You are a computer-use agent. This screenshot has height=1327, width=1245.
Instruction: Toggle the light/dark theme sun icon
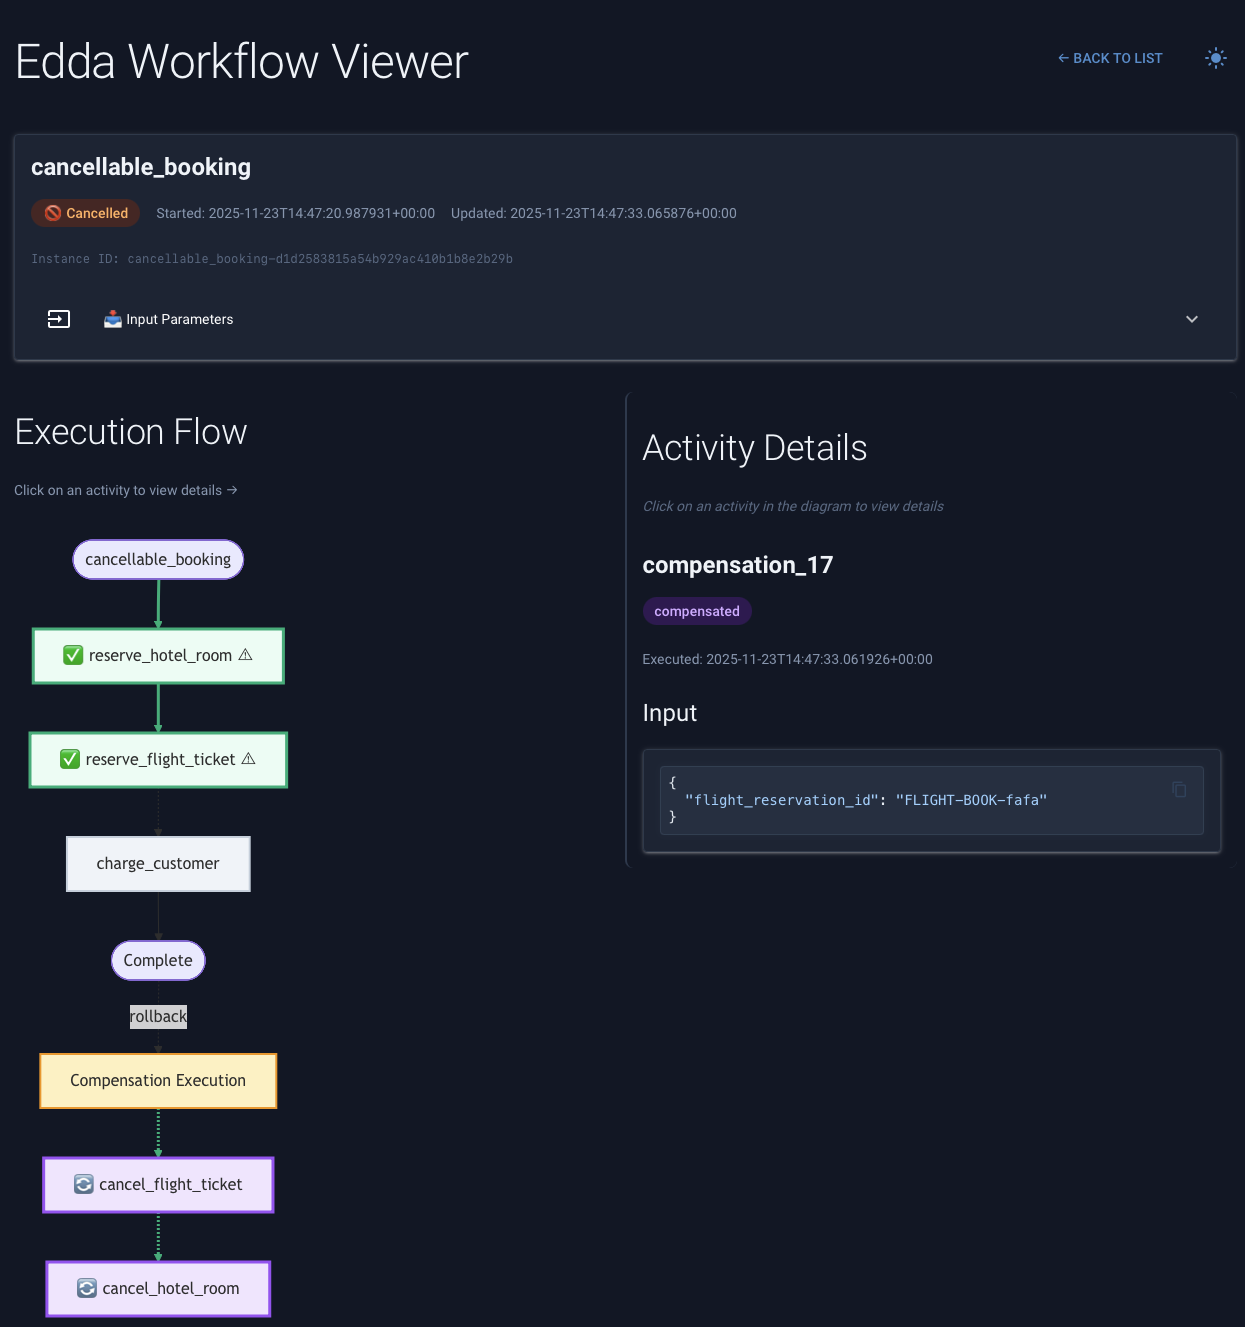(1215, 58)
